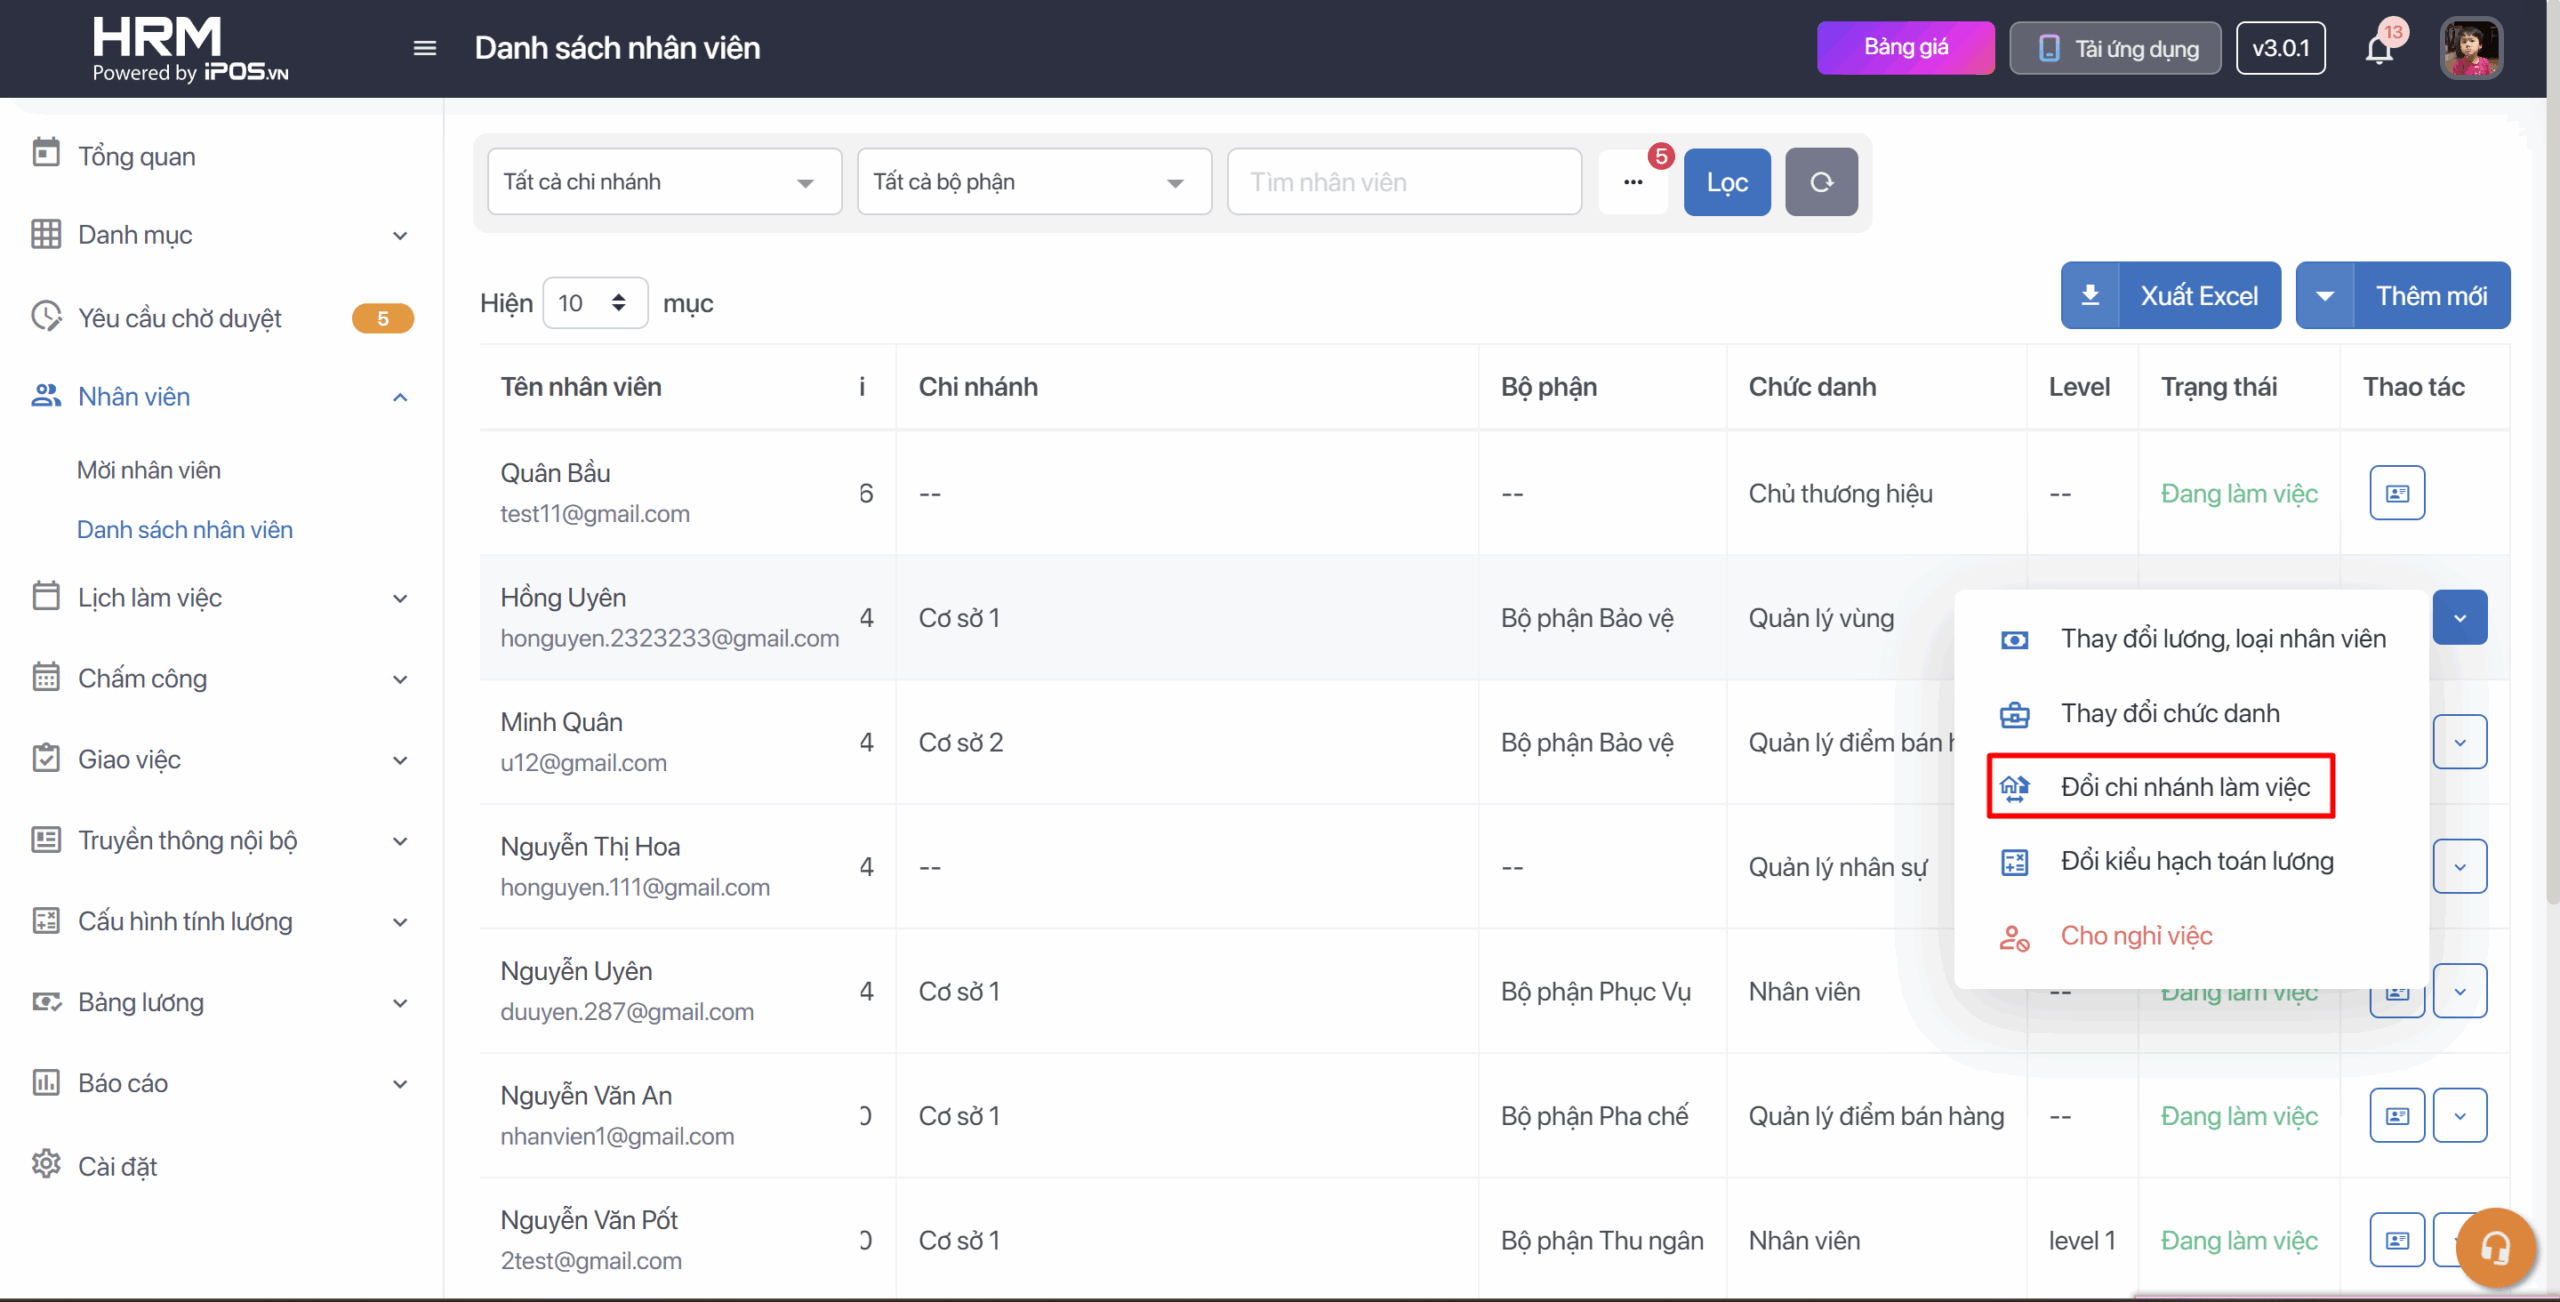Click the hamburger menu icon
The height and width of the screenshot is (1302, 2560).
424,48
